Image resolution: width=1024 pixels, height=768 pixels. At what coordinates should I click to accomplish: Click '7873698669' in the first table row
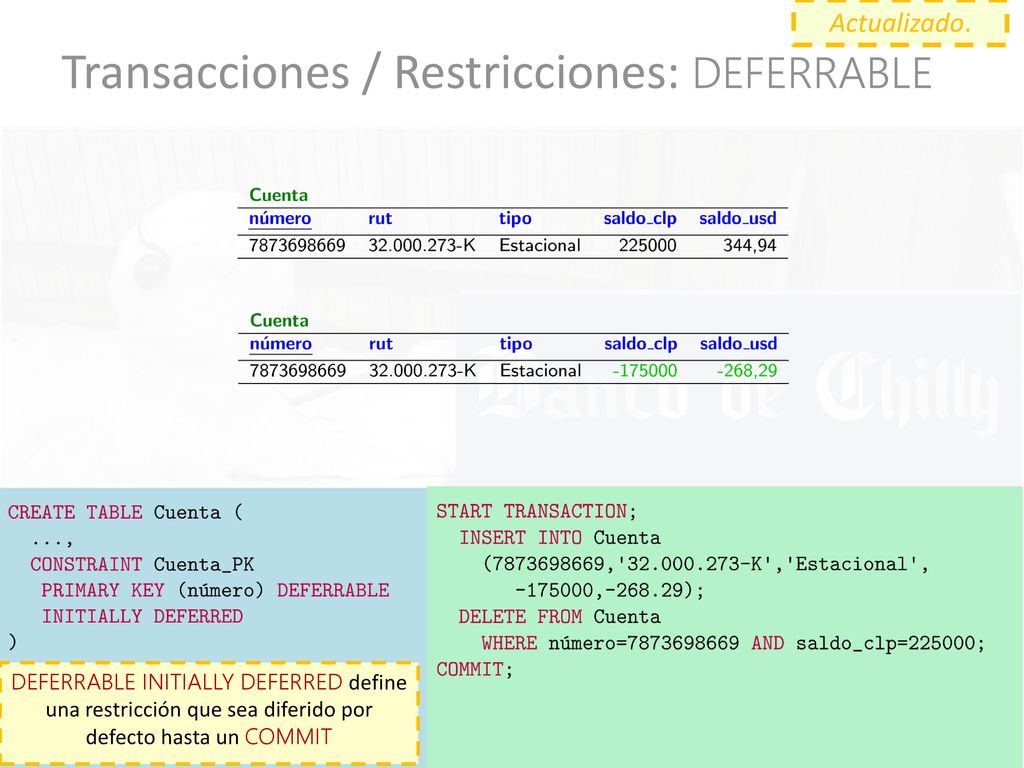click(296, 246)
